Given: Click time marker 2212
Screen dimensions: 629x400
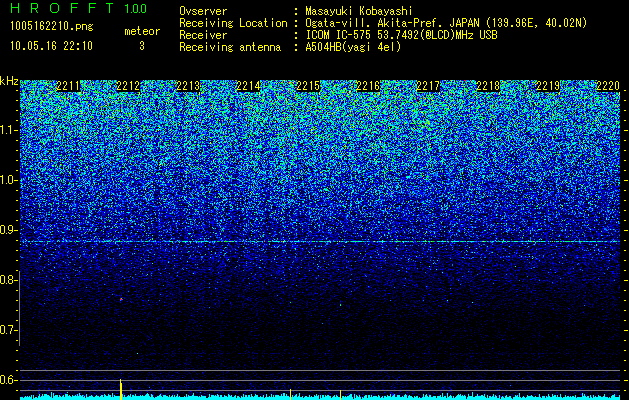Looking at the screenshot, I should pyautogui.click(x=128, y=86).
